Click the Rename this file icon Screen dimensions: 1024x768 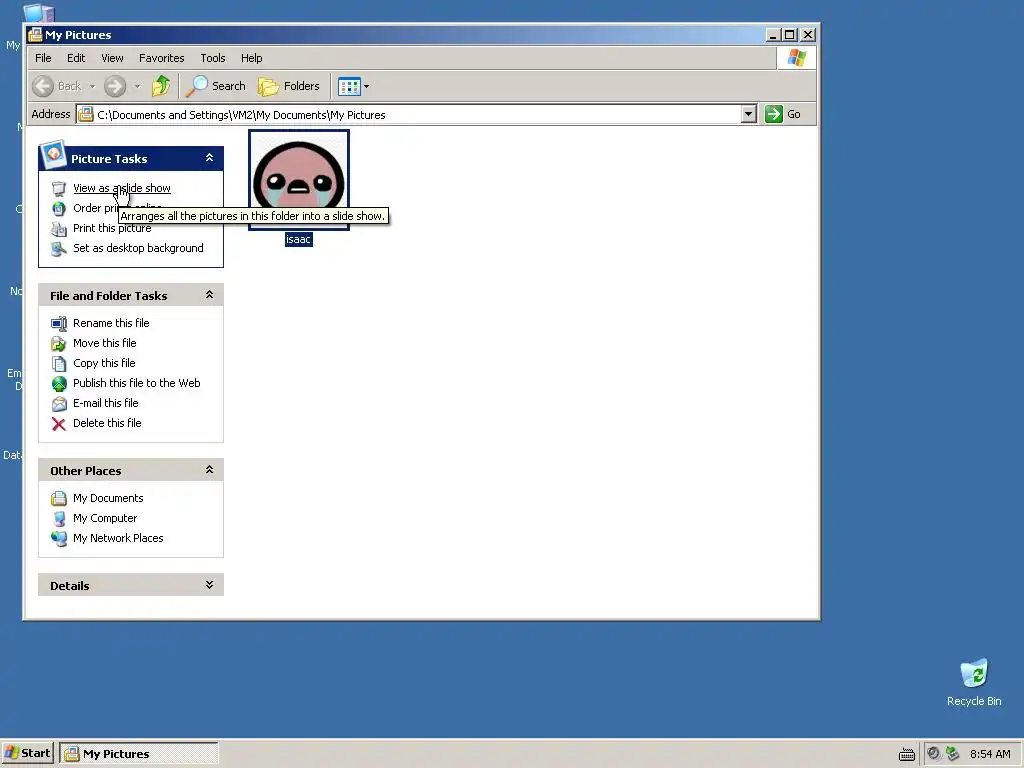coord(59,324)
